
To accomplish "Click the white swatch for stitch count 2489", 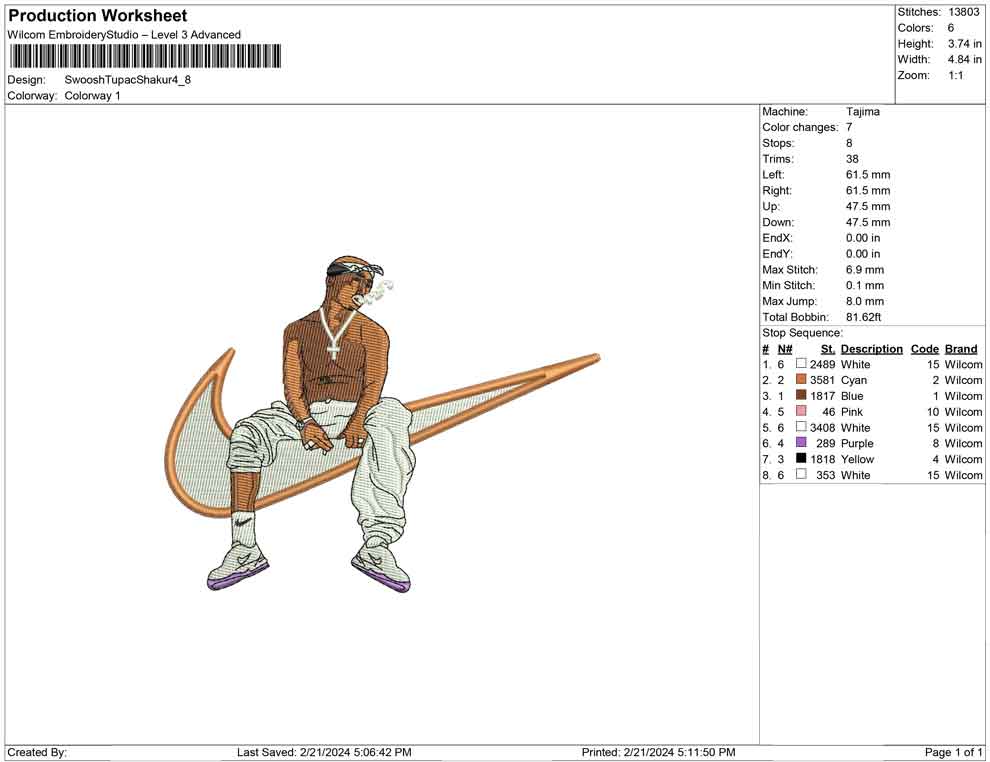I will pyautogui.click(x=801, y=364).
